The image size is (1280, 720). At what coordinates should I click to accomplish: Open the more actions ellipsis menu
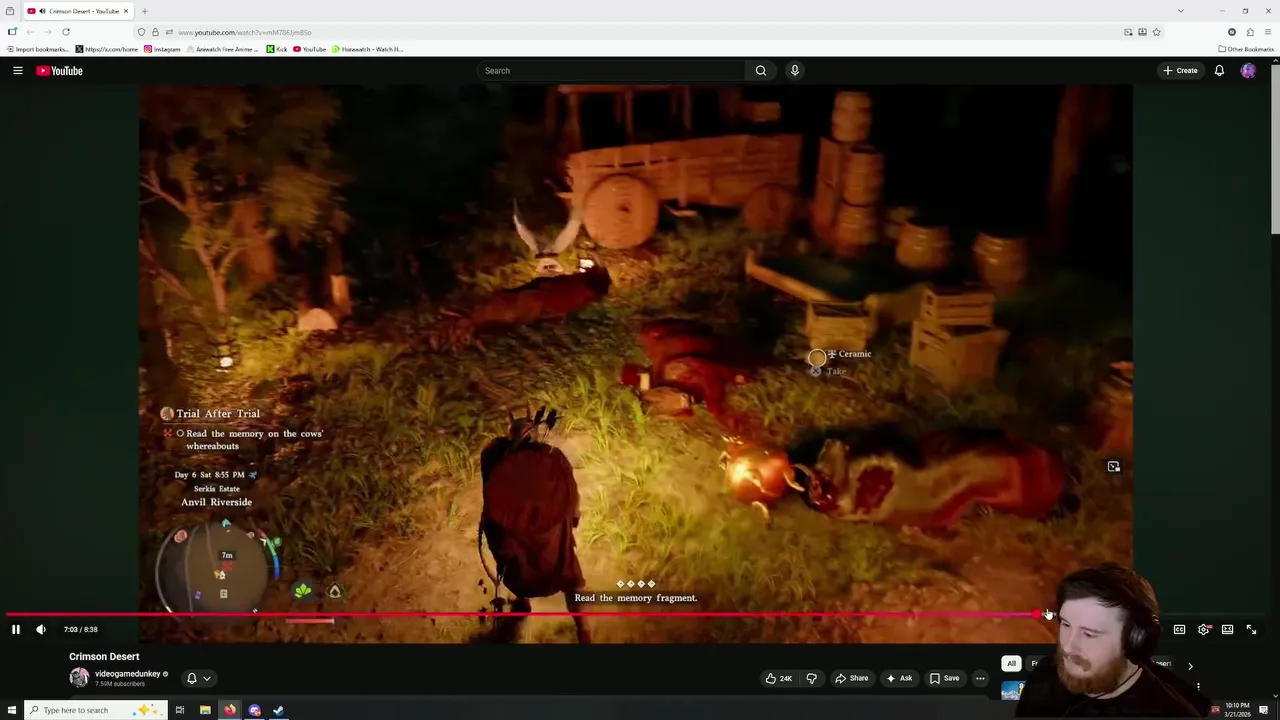[x=980, y=678]
